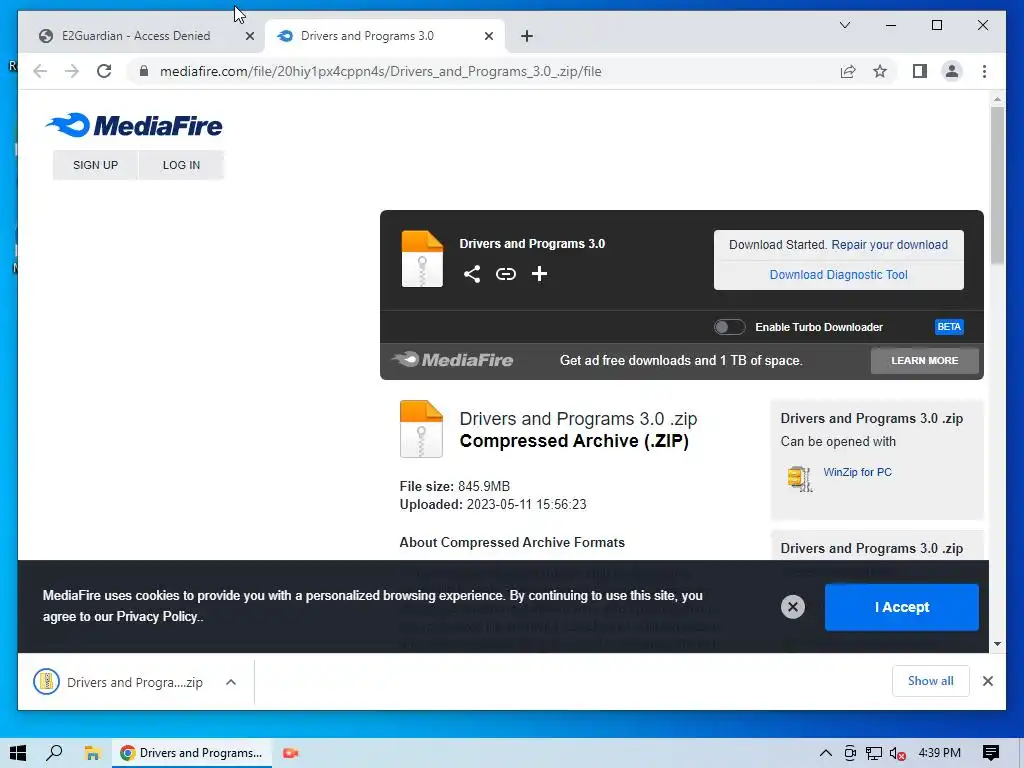Screen dimensions: 1024x768
Task: Click the share this page icon in address bar
Action: point(848,71)
